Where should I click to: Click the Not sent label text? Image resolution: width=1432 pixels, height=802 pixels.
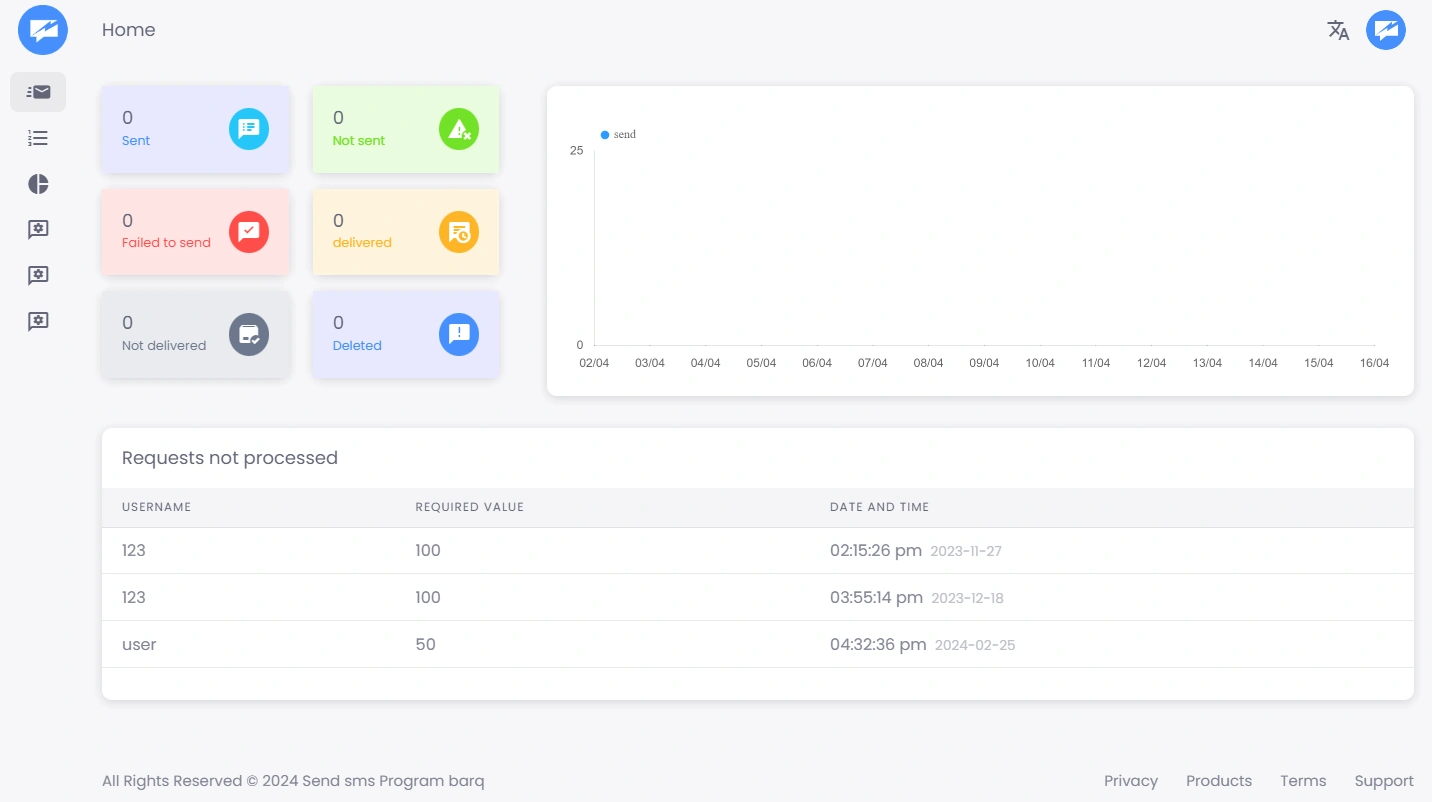tap(359, 141)
